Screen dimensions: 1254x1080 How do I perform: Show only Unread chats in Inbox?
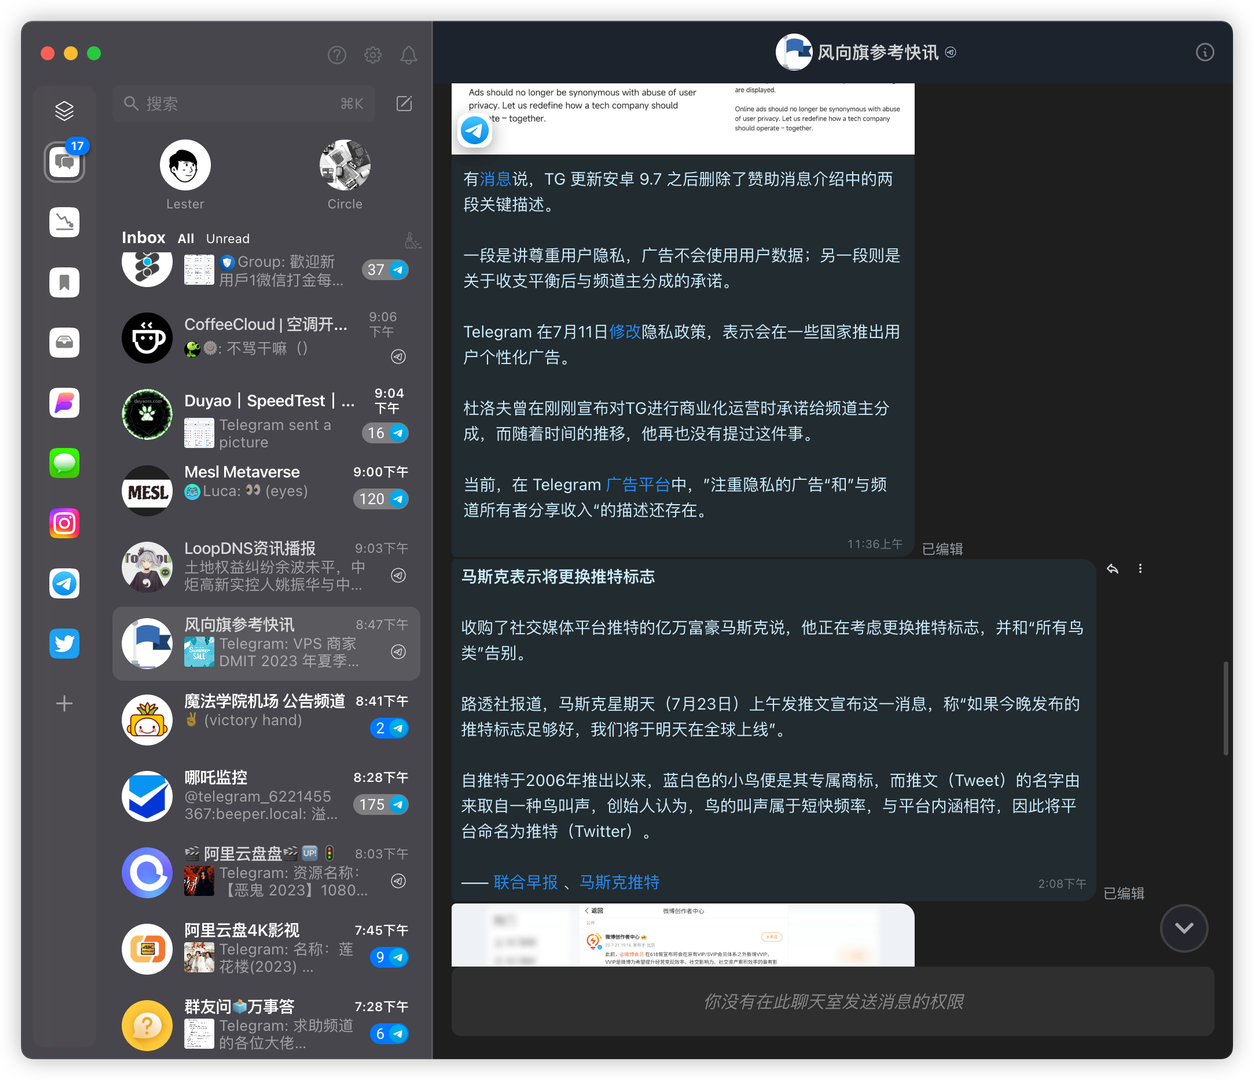[x=227, y=239]
